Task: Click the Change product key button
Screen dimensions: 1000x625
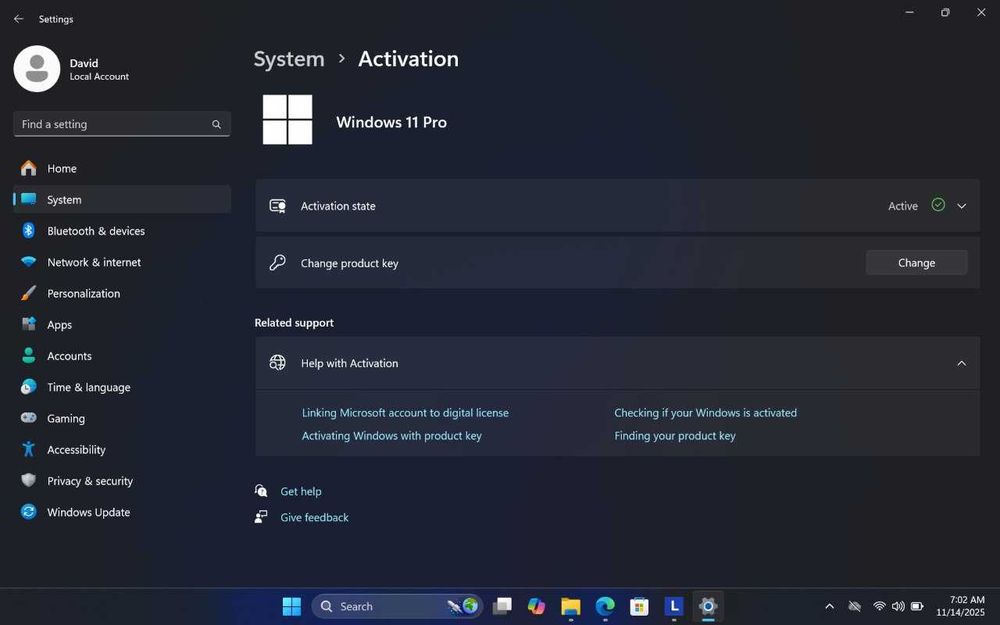Action: pyautogui.click(x=916, y=263)
